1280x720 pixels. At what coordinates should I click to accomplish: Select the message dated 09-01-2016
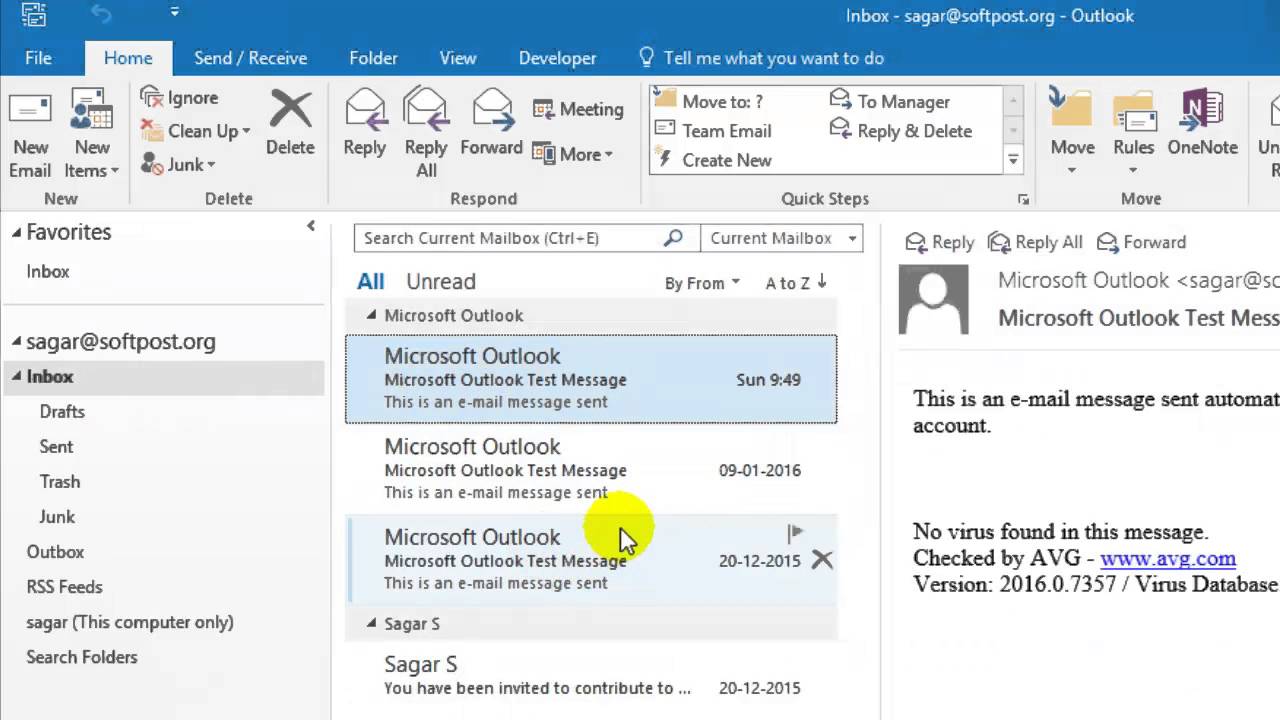coord(591,469)
